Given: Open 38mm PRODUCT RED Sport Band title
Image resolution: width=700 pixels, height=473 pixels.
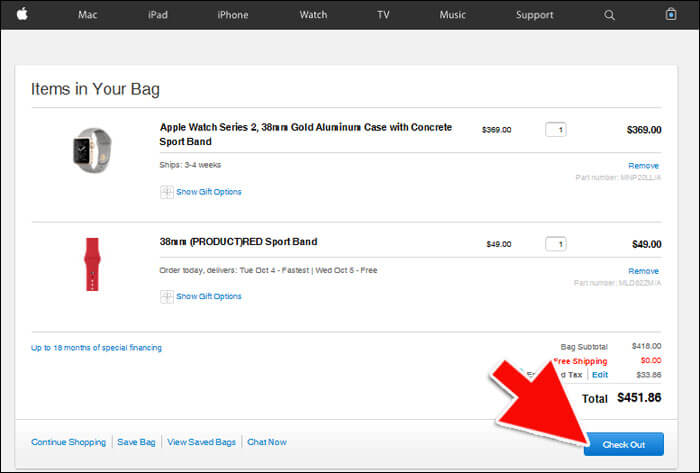Looking at the screenshot, I should [x=238, y=242].
